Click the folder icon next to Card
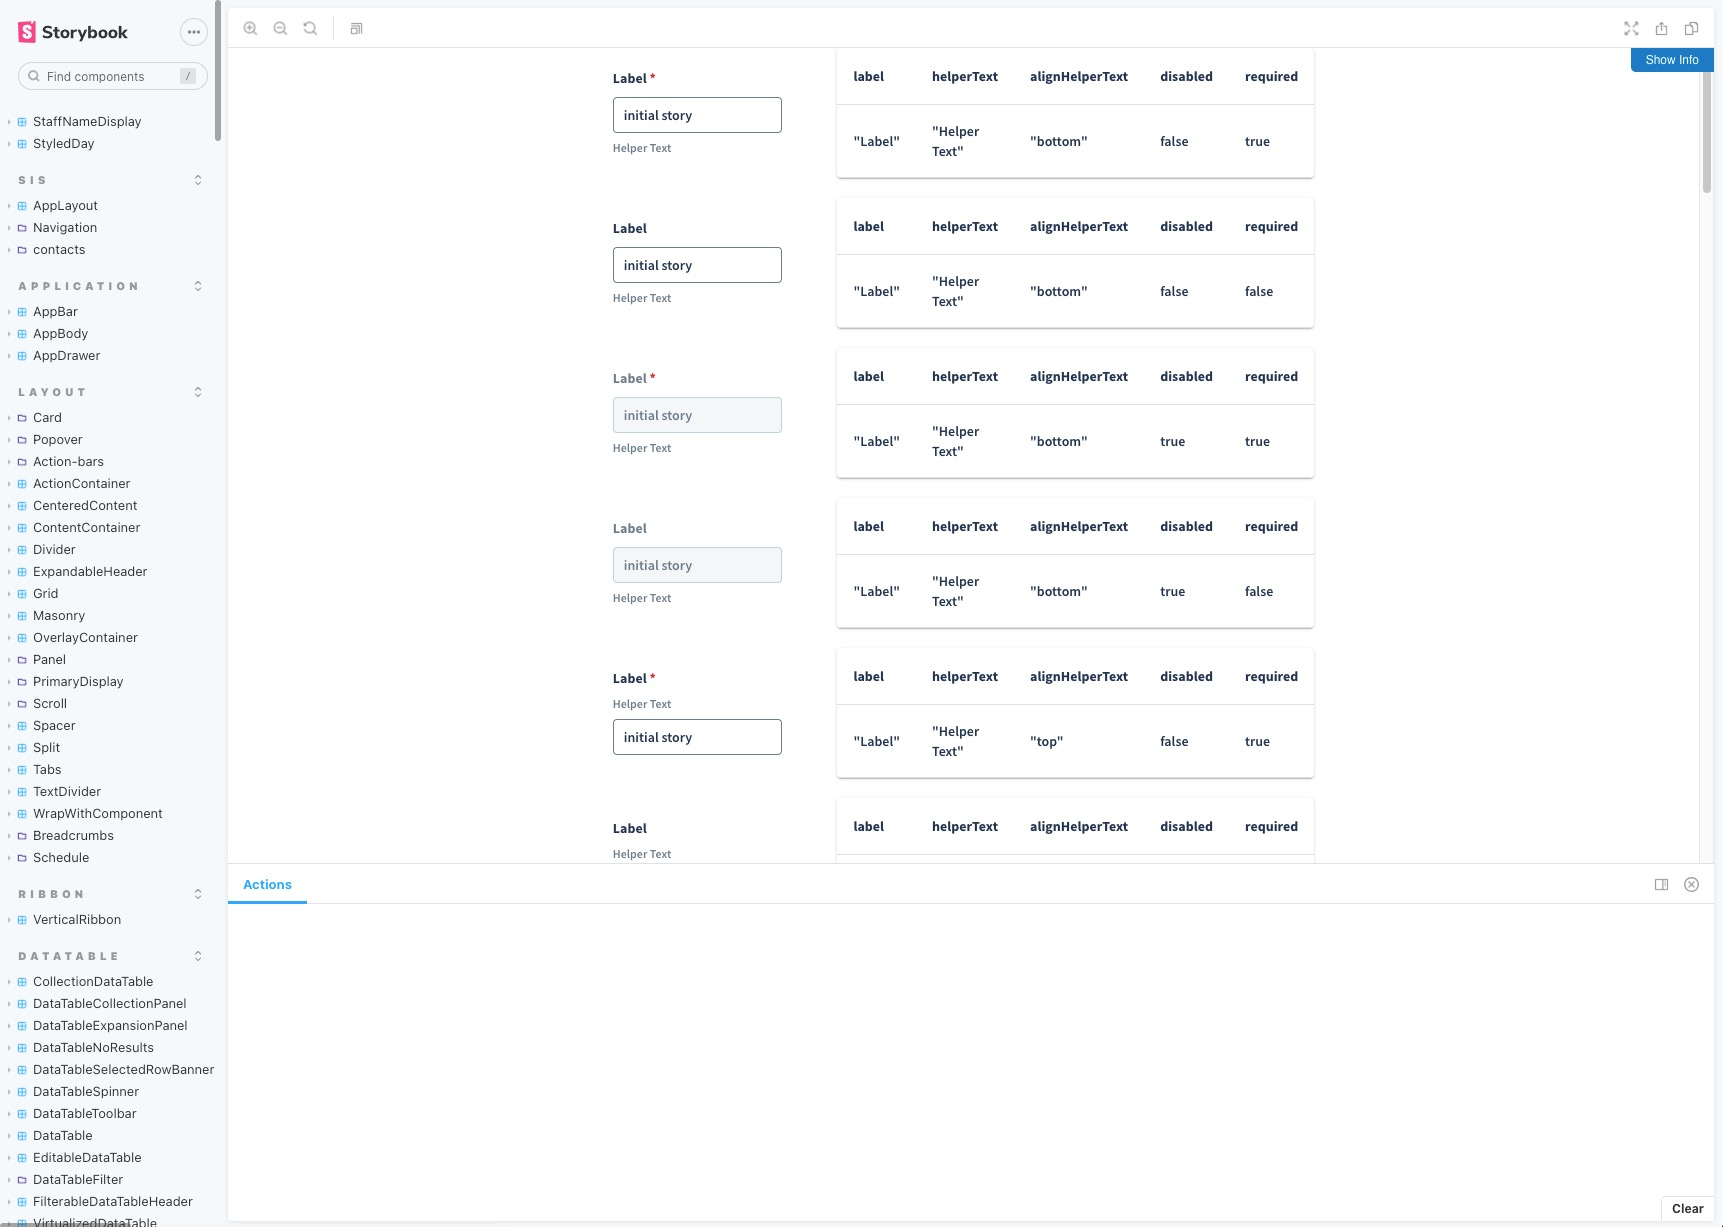This screenshot has width=1723, height=1227. tap(22, 418)
